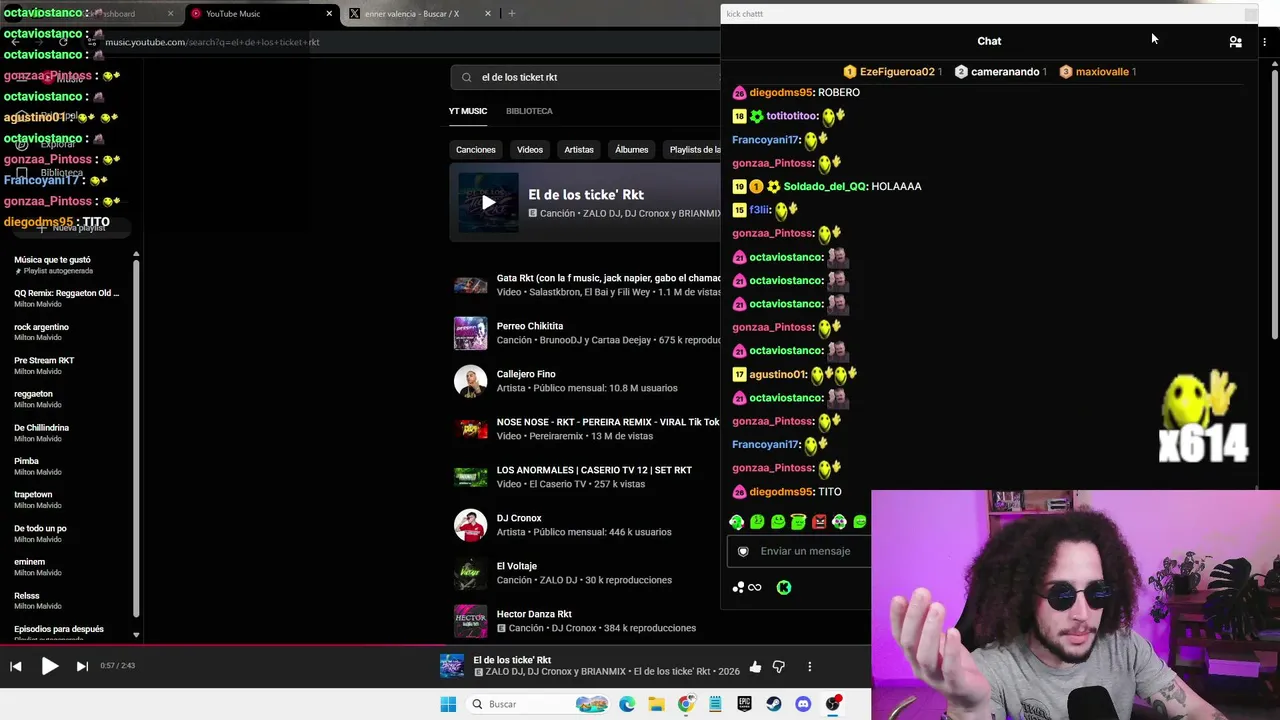Click the Enviar un mensaje chat input
The width and height of the screenshot is (1280, 720).
(x=800, y=551)
